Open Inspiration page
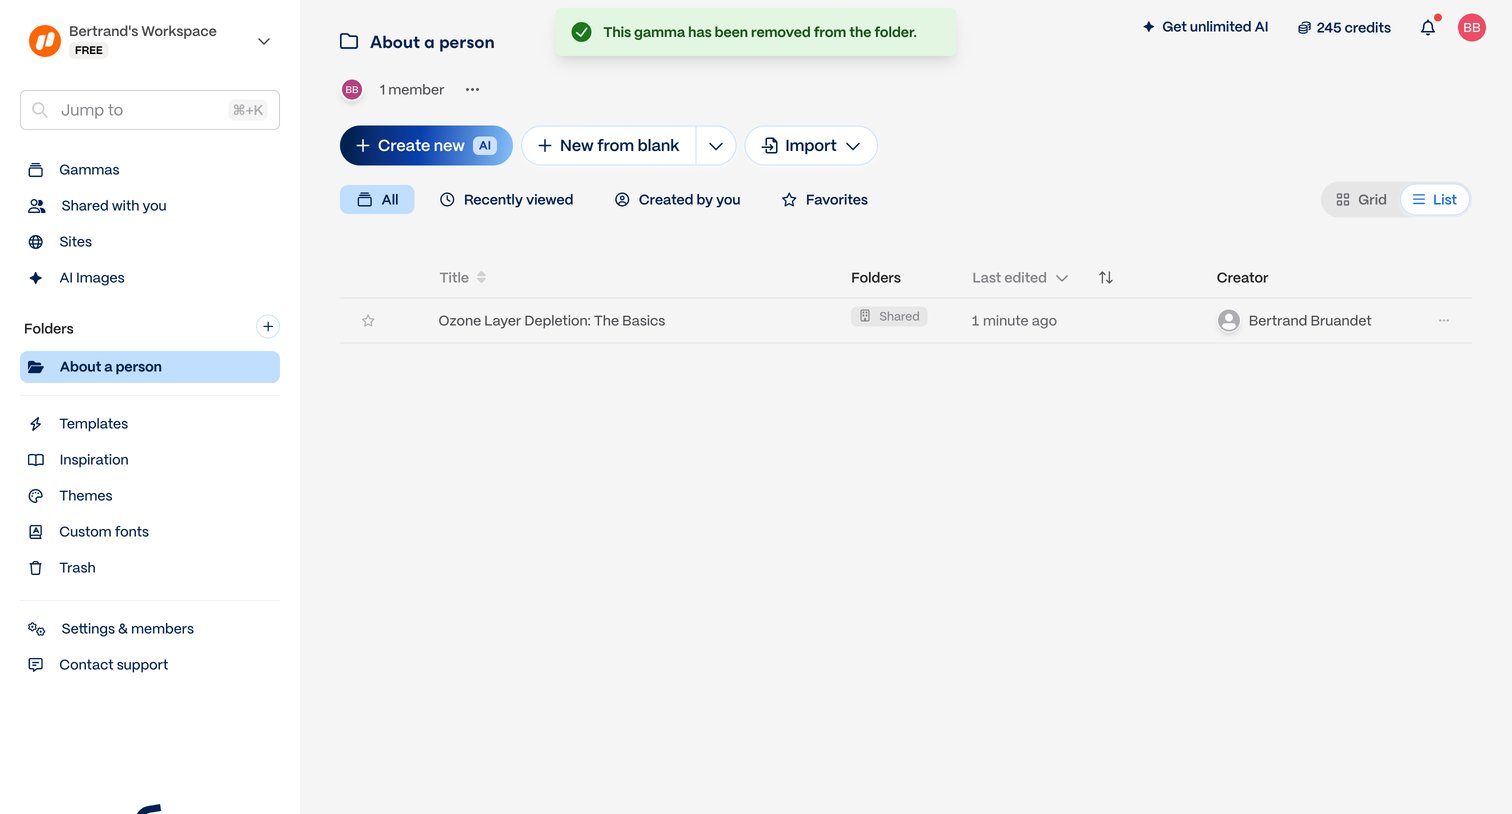The width and height of the screenshot is (1512, 814). tap(94, 460)
